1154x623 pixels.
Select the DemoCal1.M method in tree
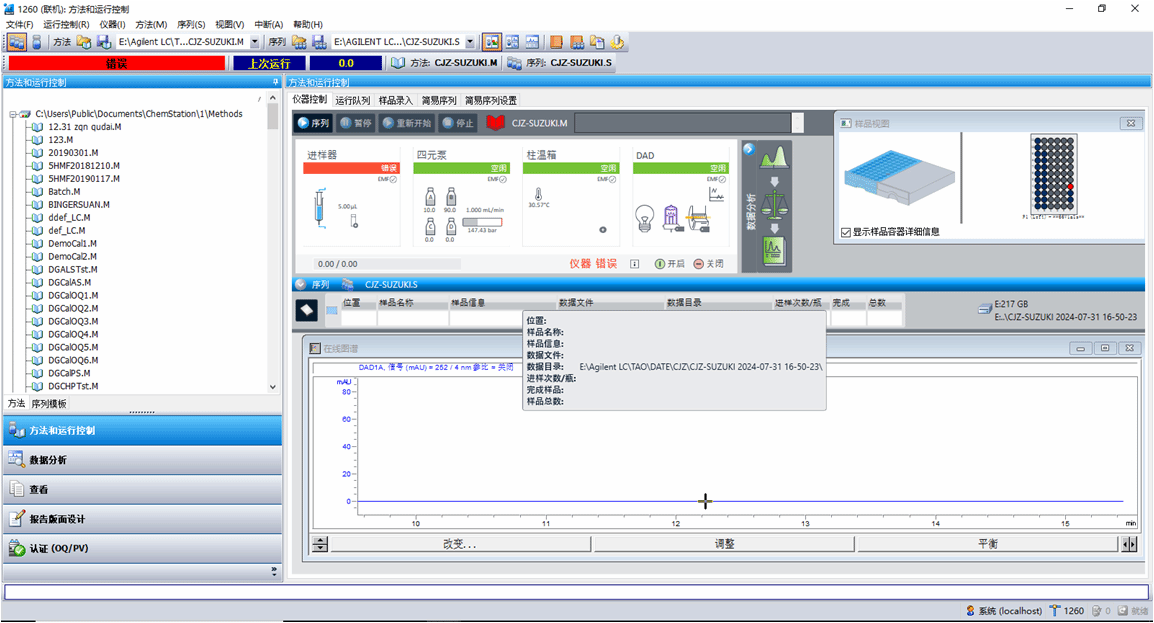coord(72,243)
